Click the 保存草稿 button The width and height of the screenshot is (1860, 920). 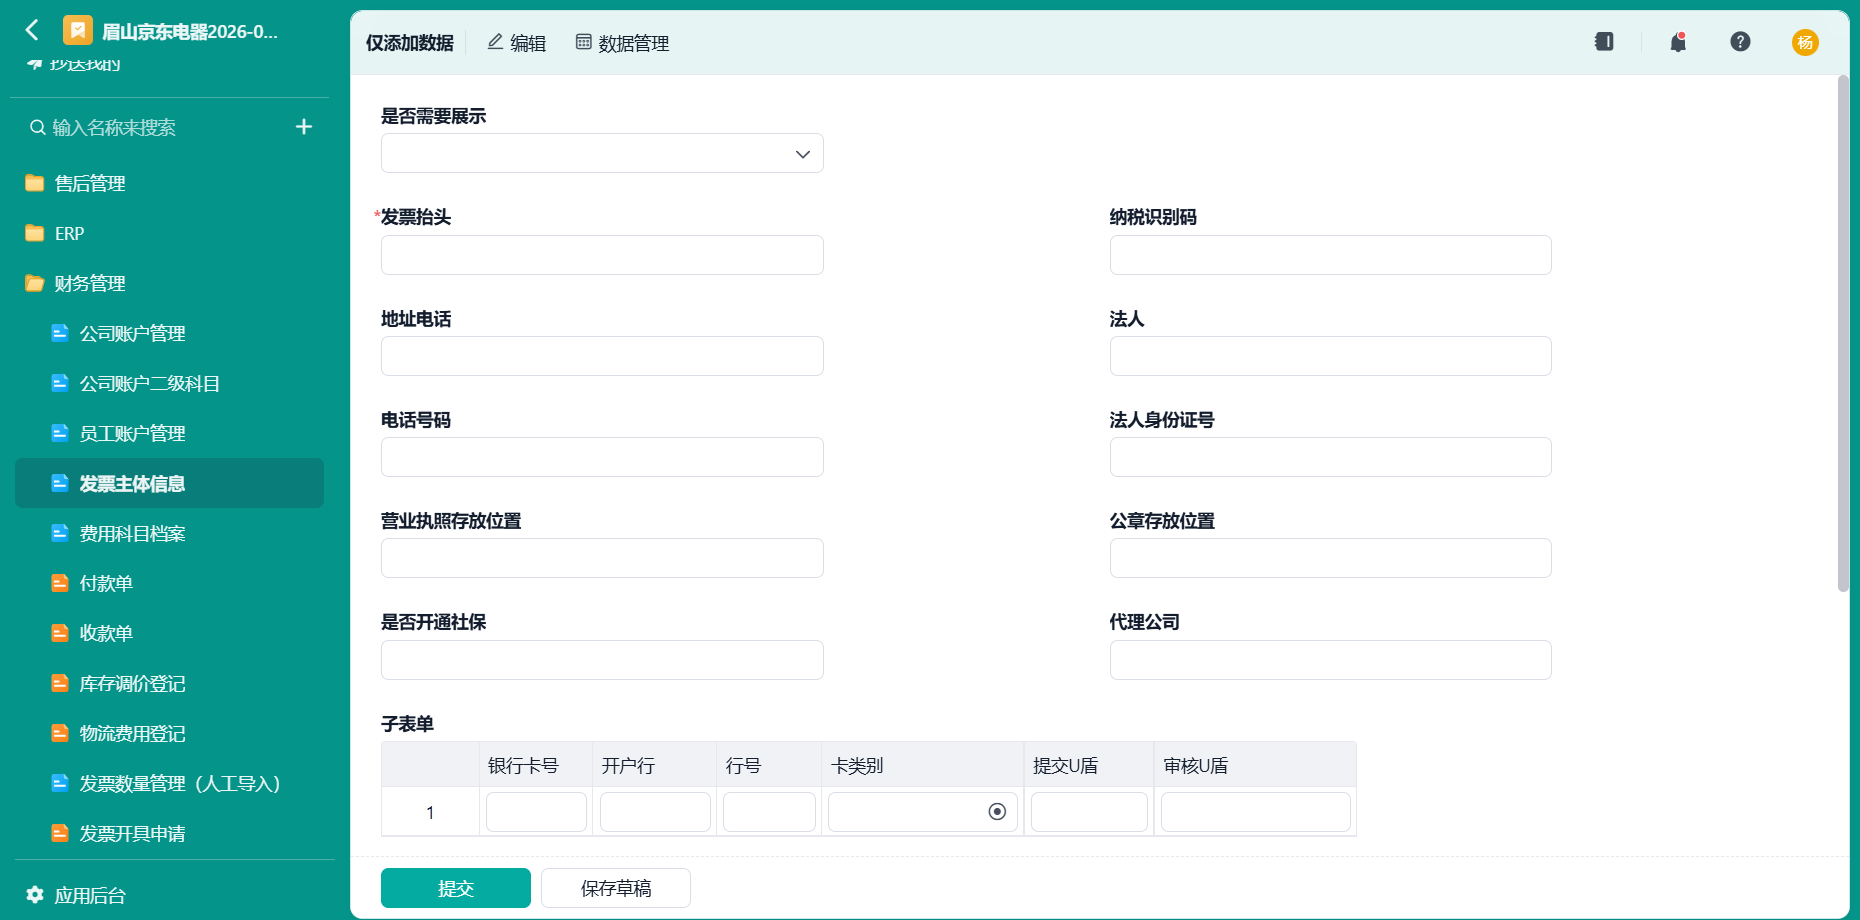point(616,888)
